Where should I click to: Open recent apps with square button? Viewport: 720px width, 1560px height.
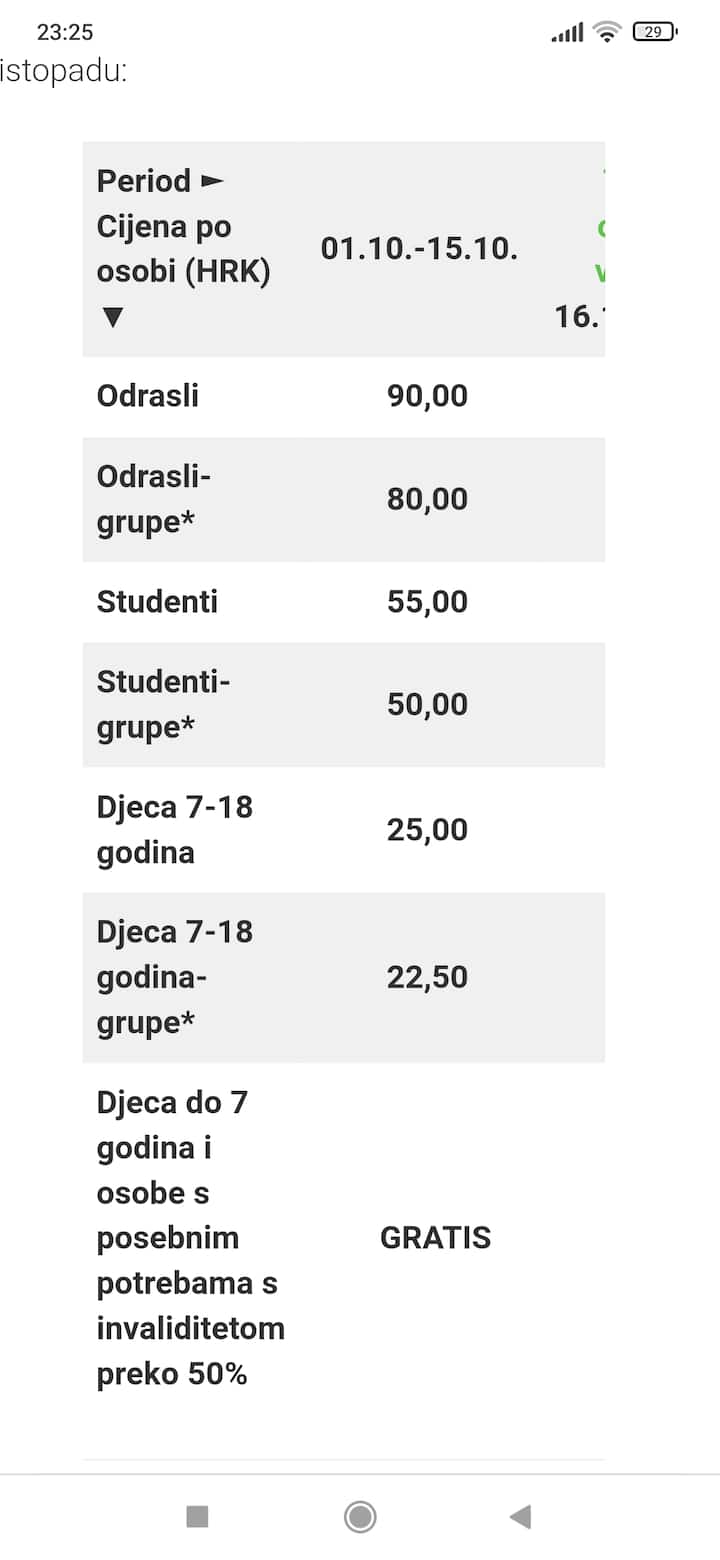click(197, 1517)
